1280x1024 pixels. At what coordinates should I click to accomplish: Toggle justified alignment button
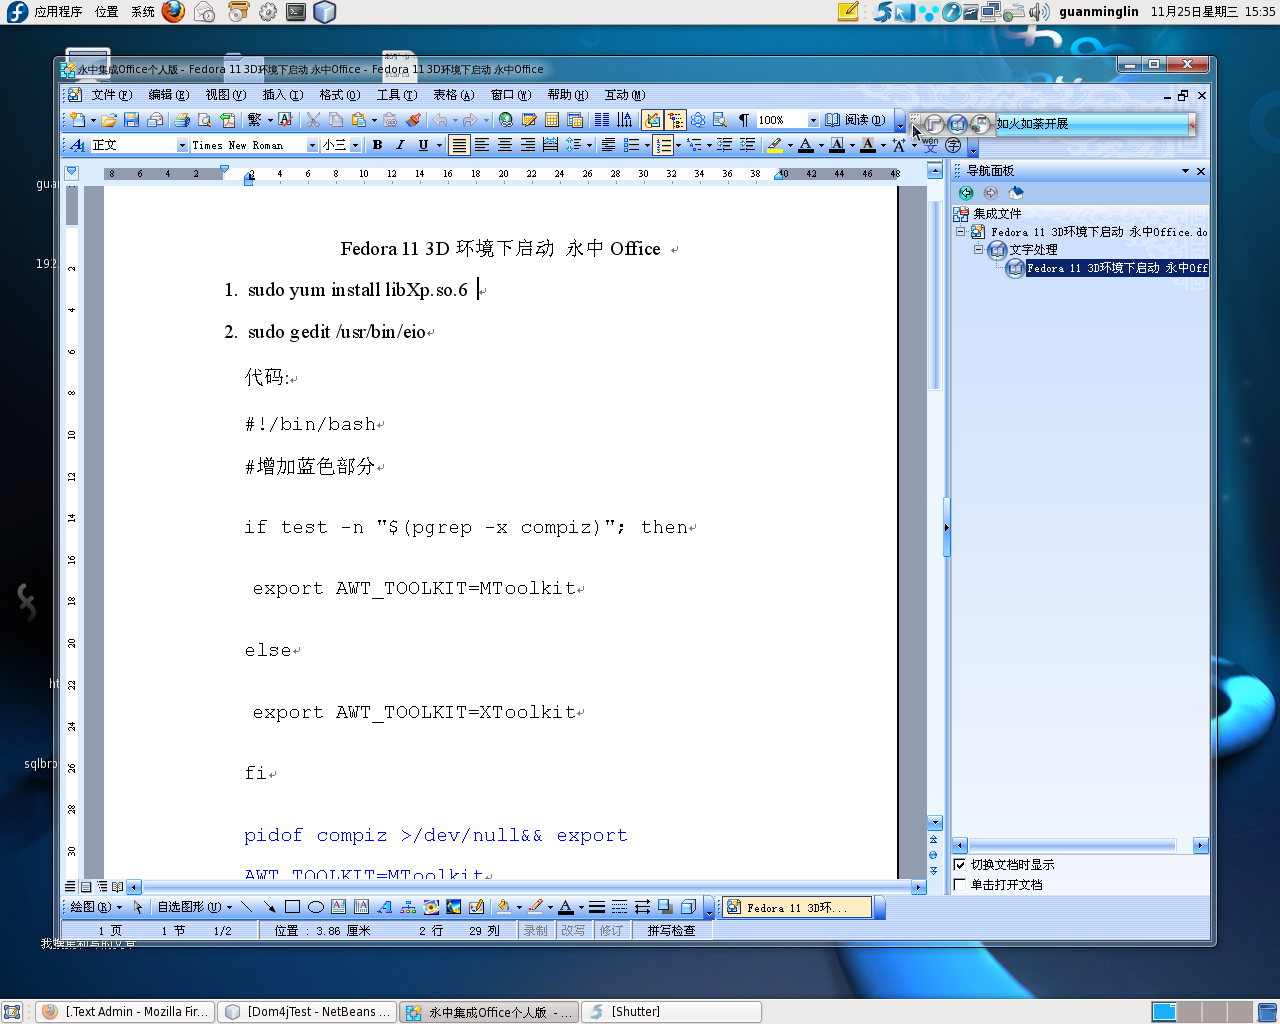tap(458, 145)
